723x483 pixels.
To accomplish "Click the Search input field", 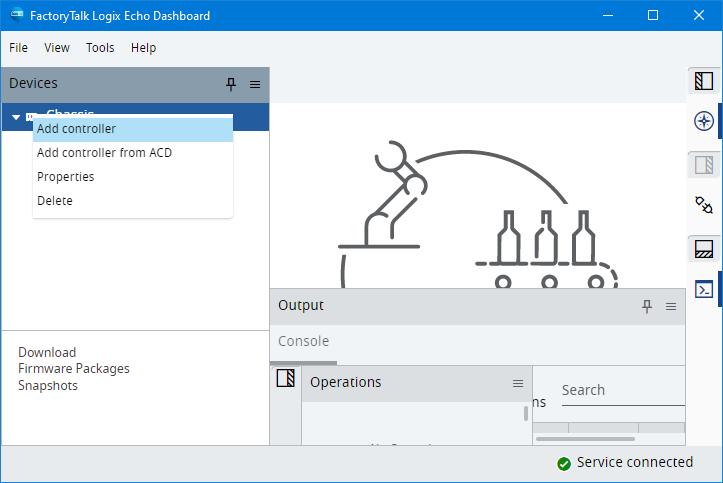I will 623,391.
